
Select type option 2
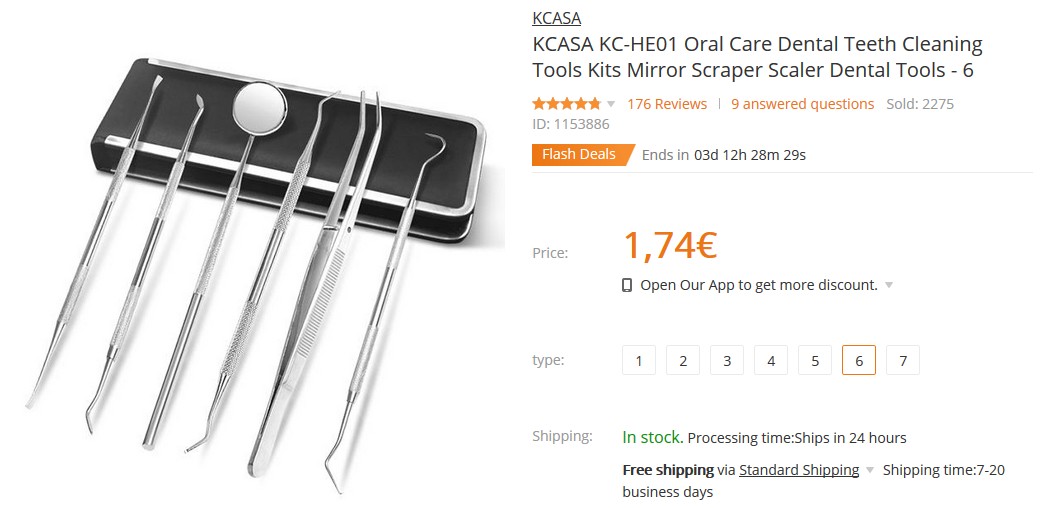point(683,360)
